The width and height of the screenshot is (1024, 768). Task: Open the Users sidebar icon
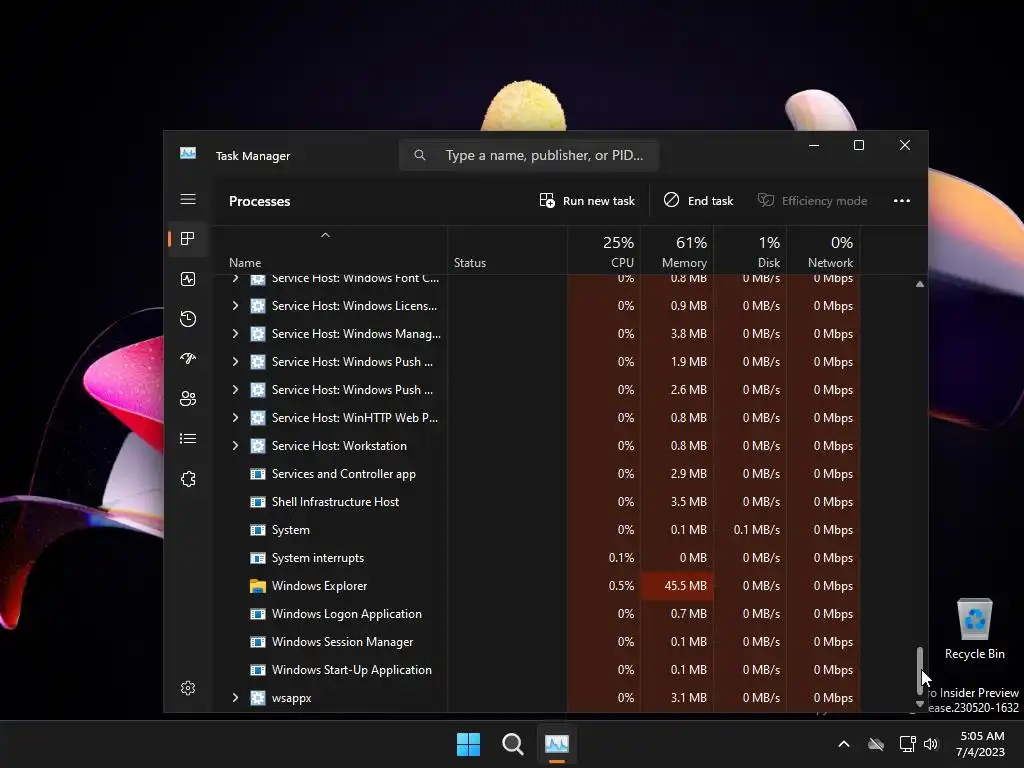[188, 398]
